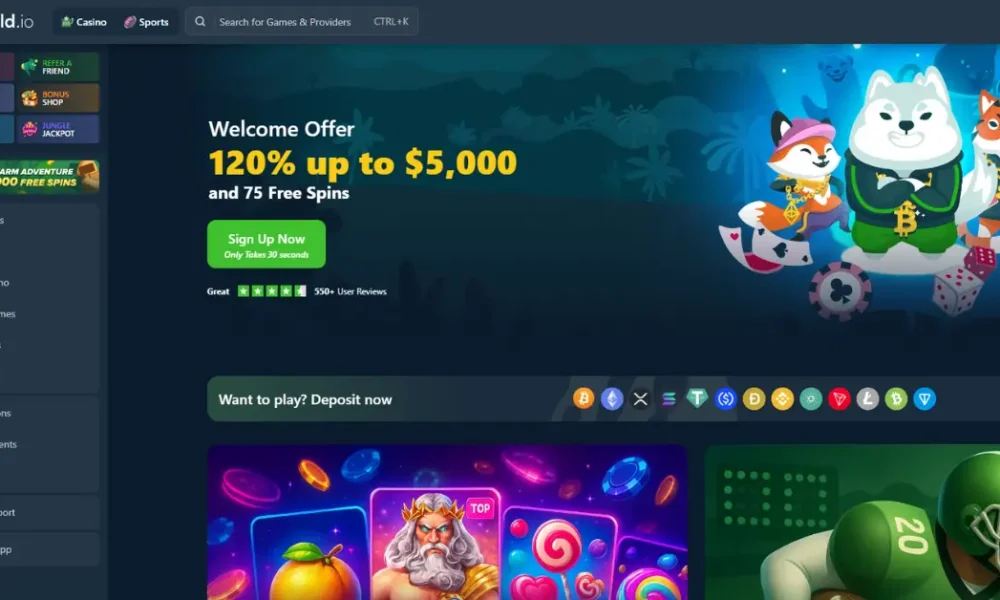This screenshot has width=1000, height=600.
Task: Select the red Tron coin icon
Action: click(x=839, y=399)
